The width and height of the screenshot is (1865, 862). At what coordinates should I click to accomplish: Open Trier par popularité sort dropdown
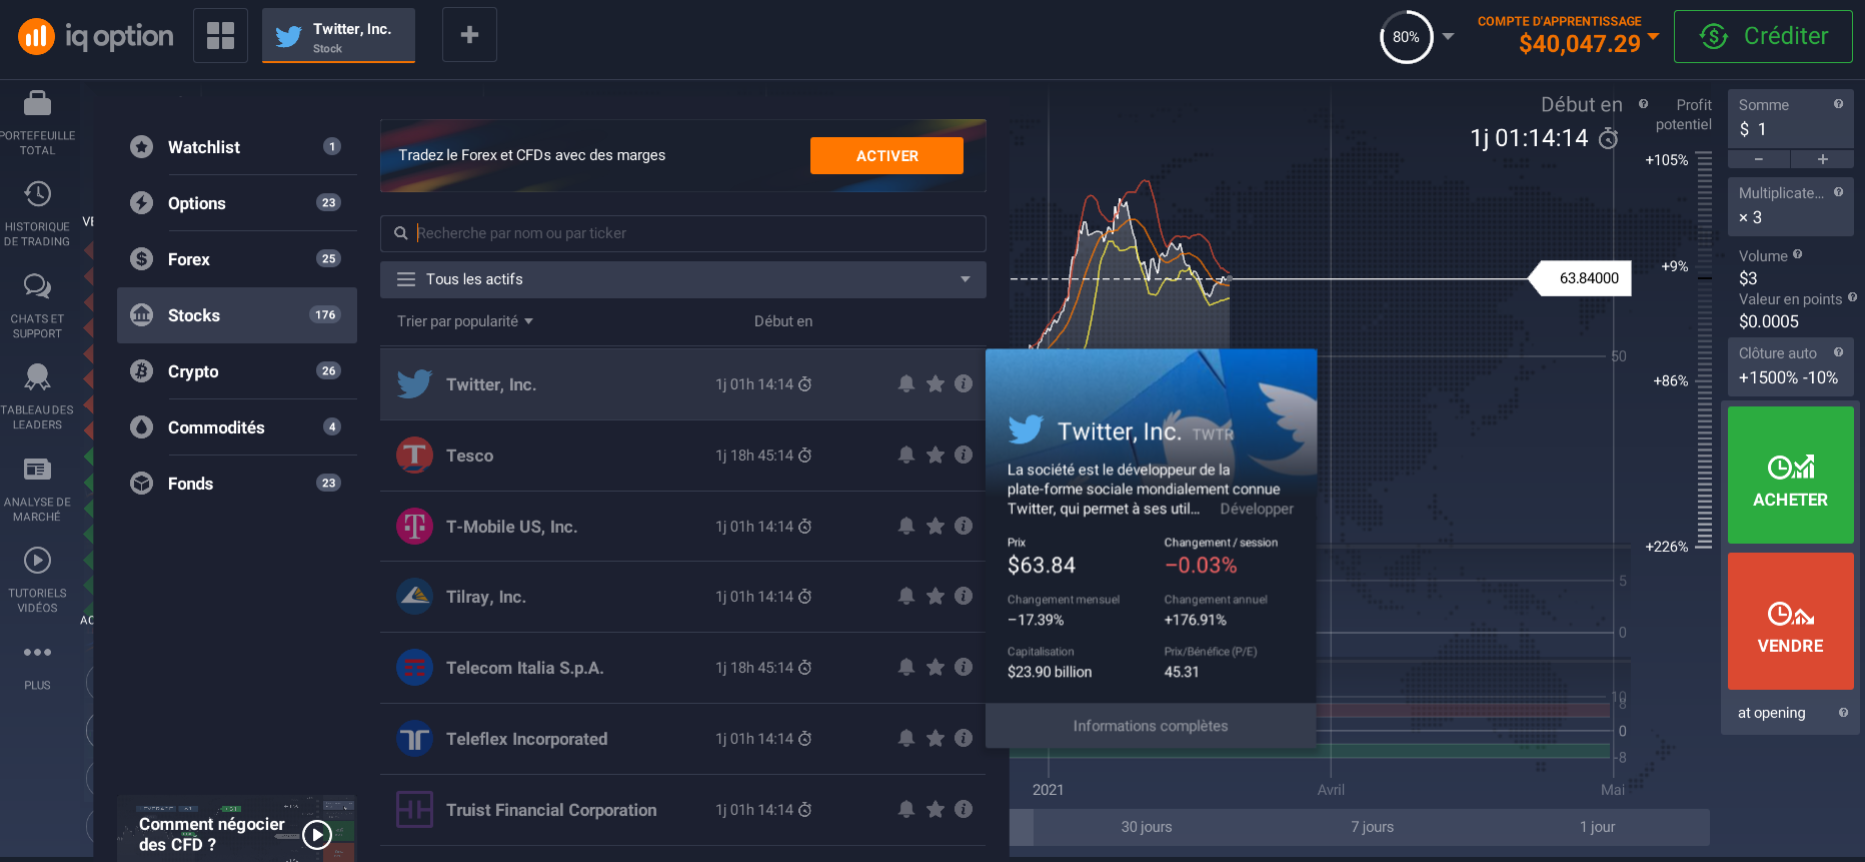pyautogui.click(x=465, y=321)
